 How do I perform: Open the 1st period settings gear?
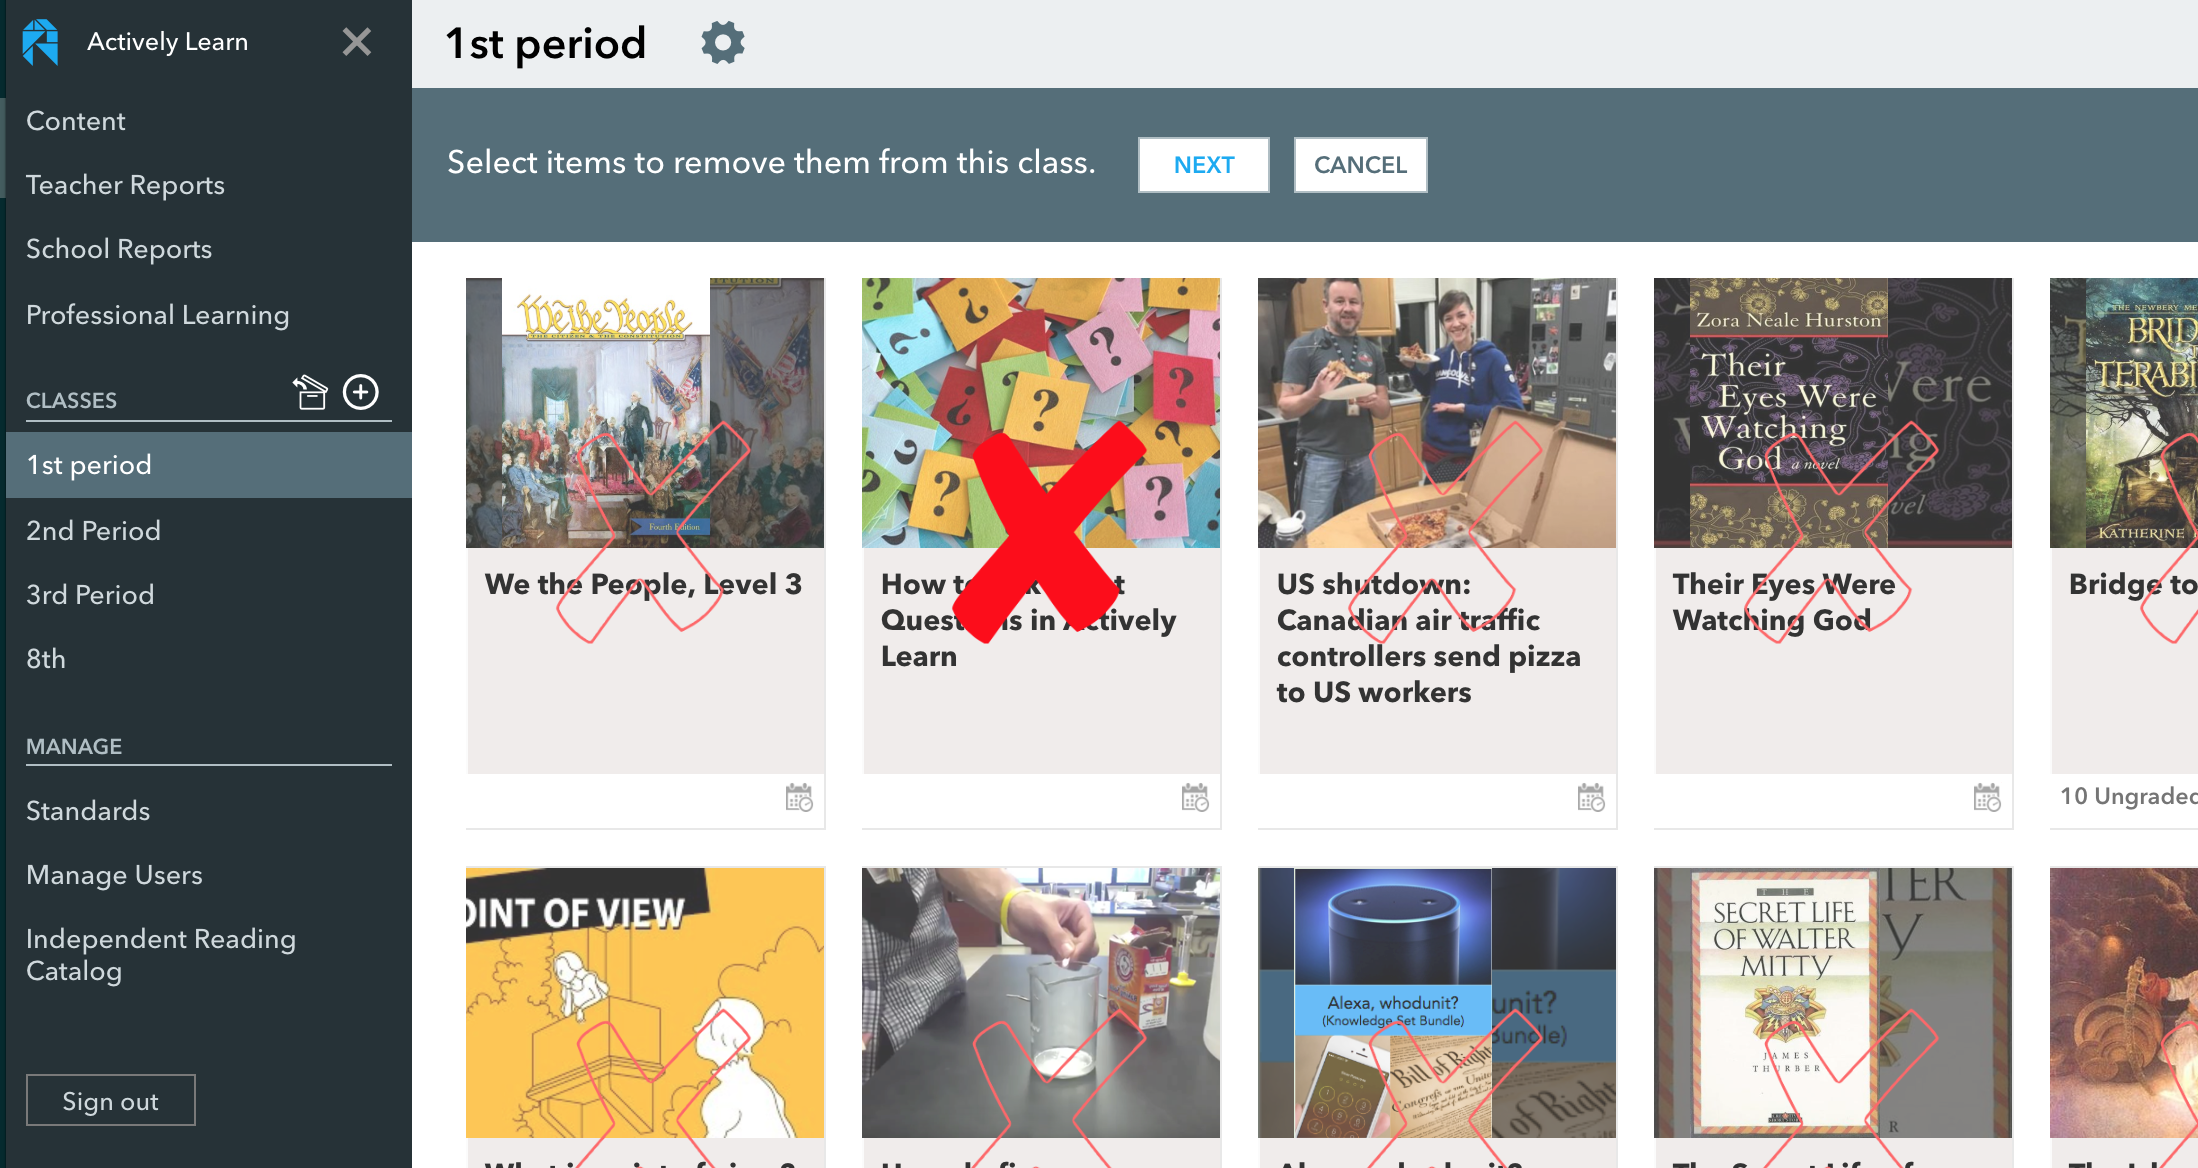723,43
